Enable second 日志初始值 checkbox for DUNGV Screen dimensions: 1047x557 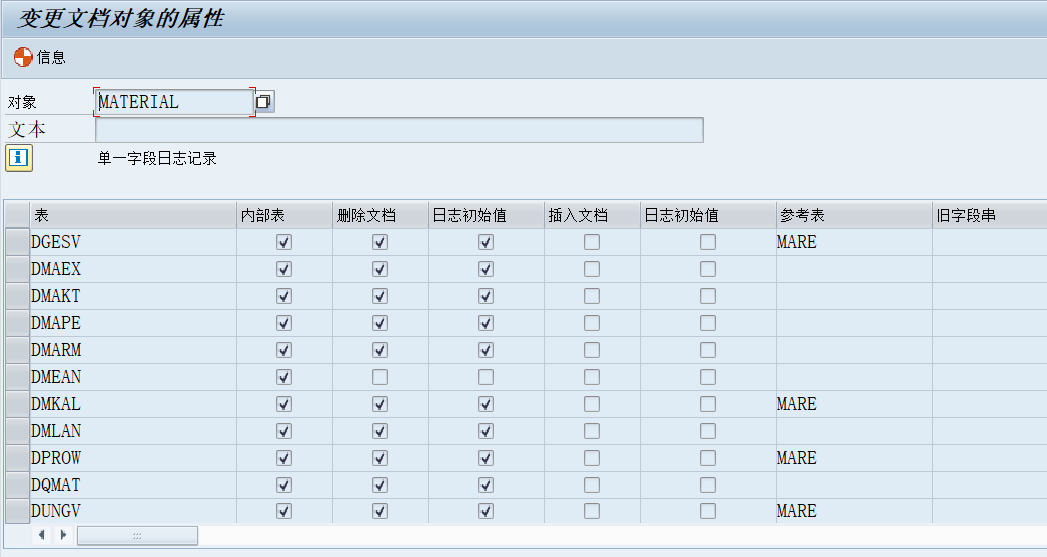point(708,511)
